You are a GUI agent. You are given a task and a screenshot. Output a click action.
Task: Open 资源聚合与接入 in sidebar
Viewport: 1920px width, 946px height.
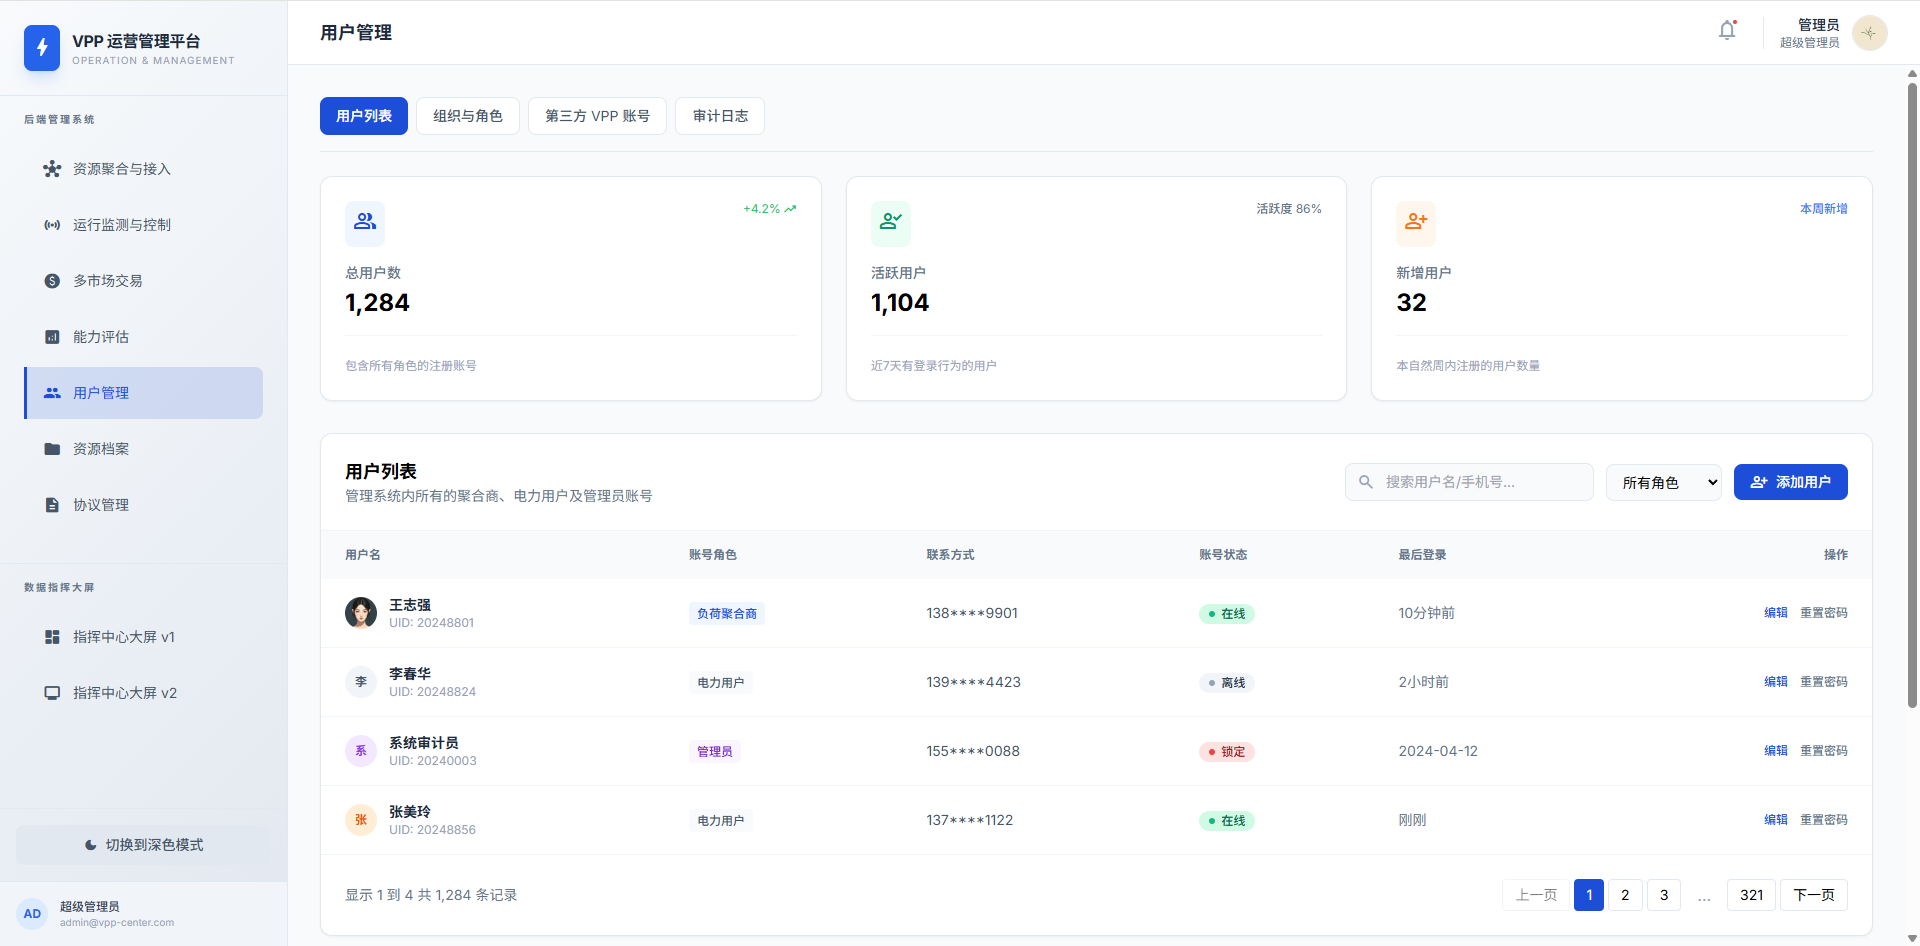122,169
